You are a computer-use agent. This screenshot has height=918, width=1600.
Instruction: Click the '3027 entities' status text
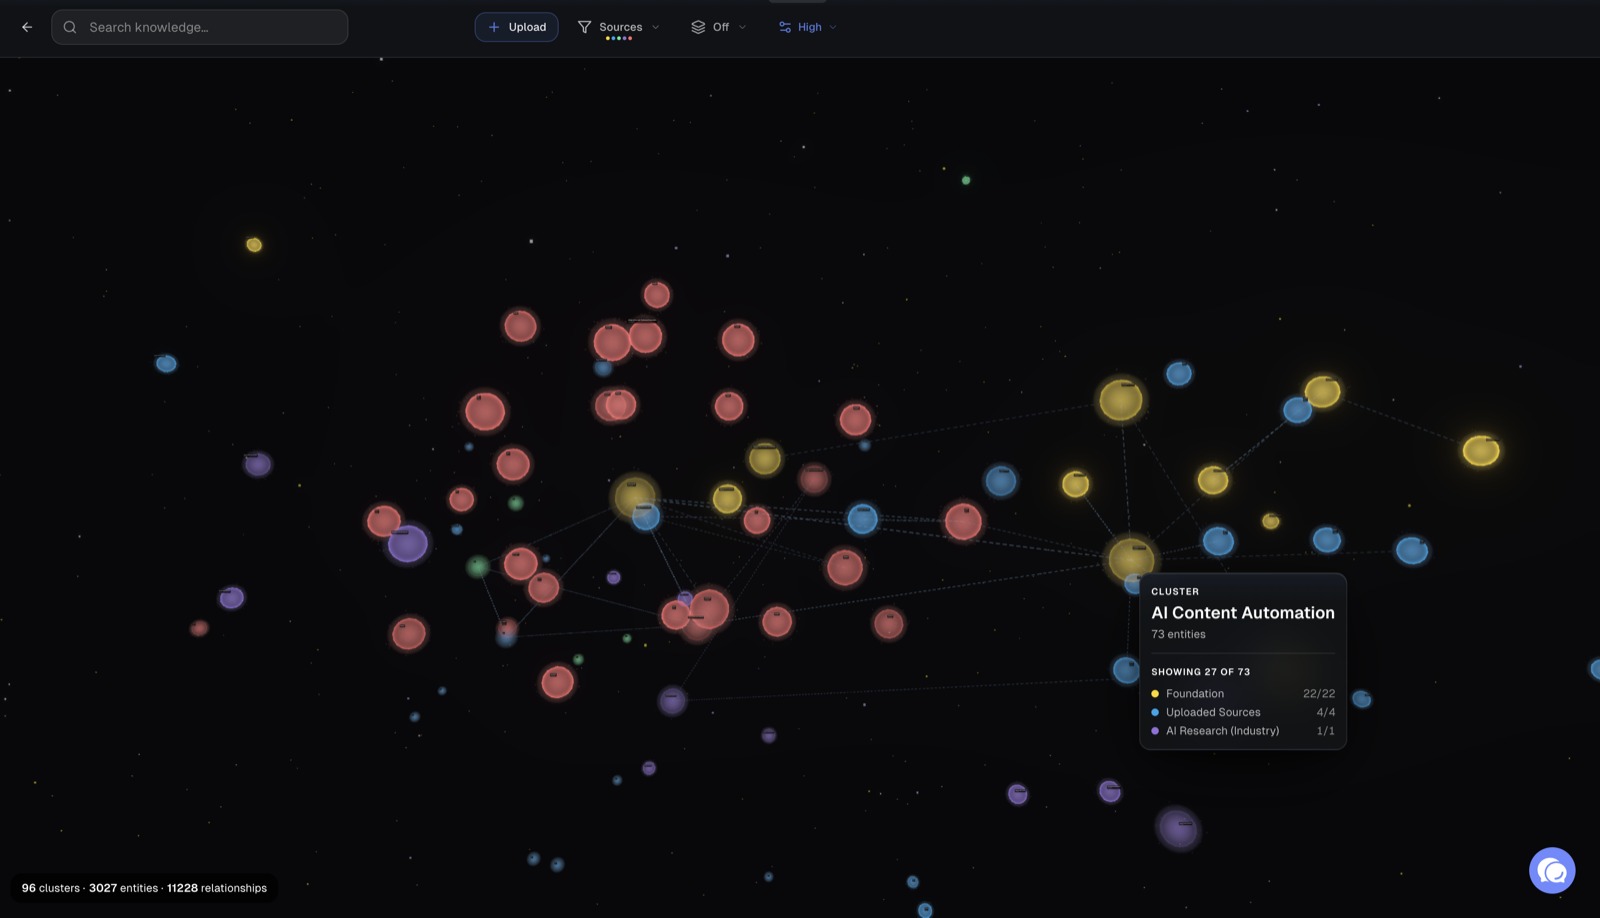click(123, 888)
